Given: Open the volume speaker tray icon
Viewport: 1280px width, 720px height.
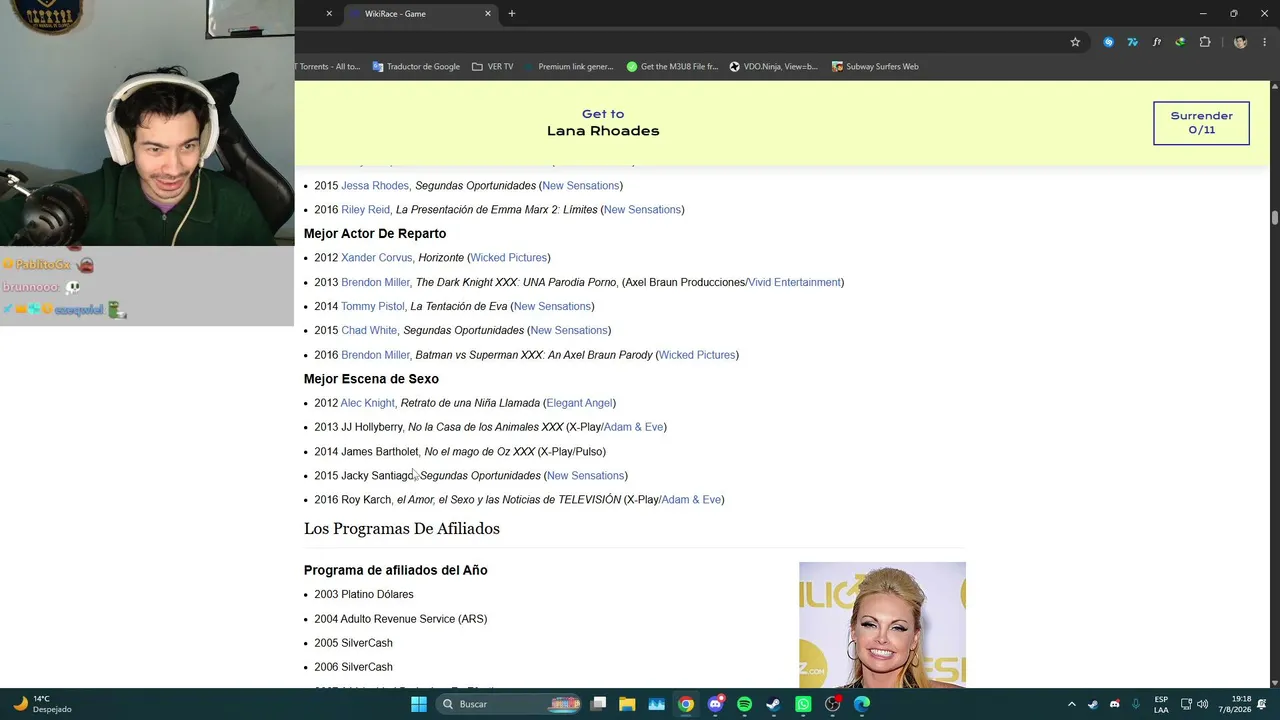Looking at the screenshot, I should point(1202,704).
